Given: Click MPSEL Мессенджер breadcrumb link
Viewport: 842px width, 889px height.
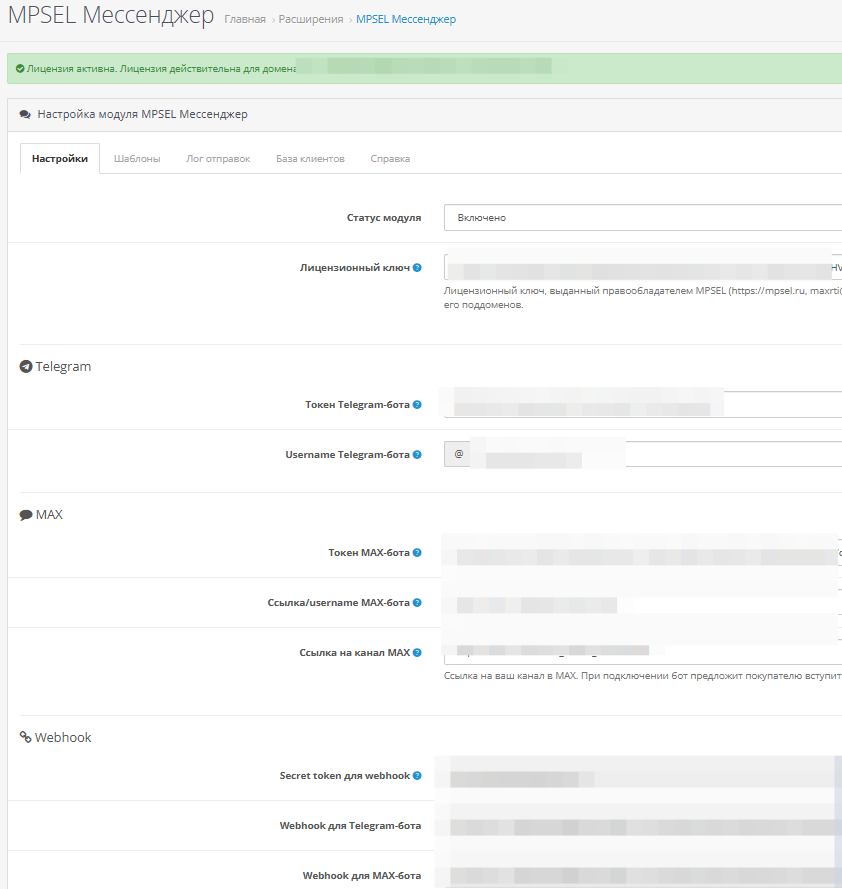Looking at the screenshot, I should point(406,19).
